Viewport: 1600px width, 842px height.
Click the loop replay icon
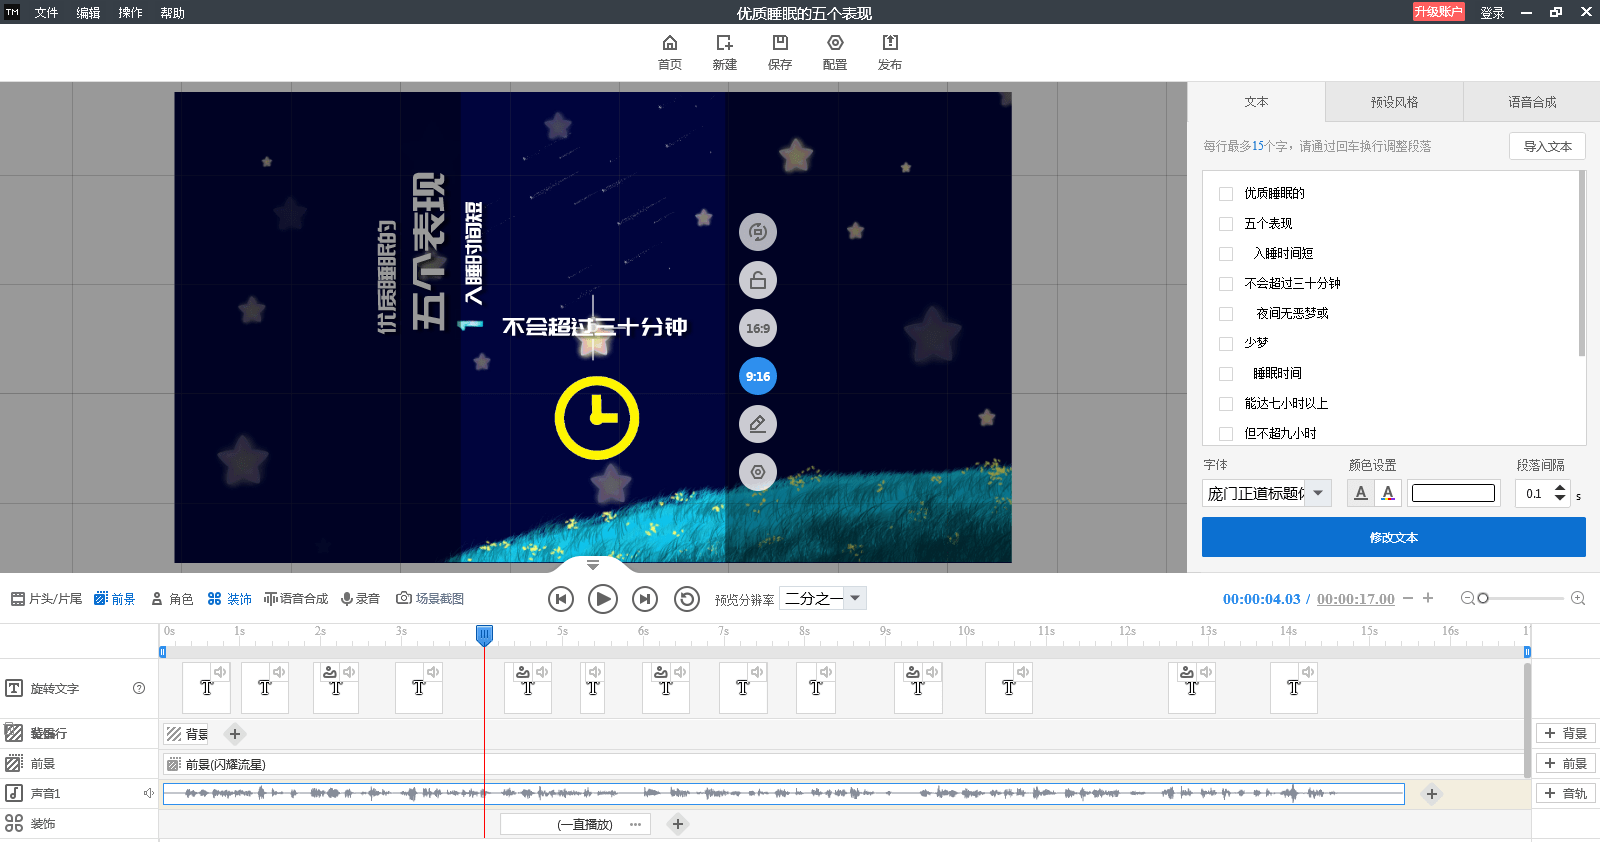coord(686,599)
